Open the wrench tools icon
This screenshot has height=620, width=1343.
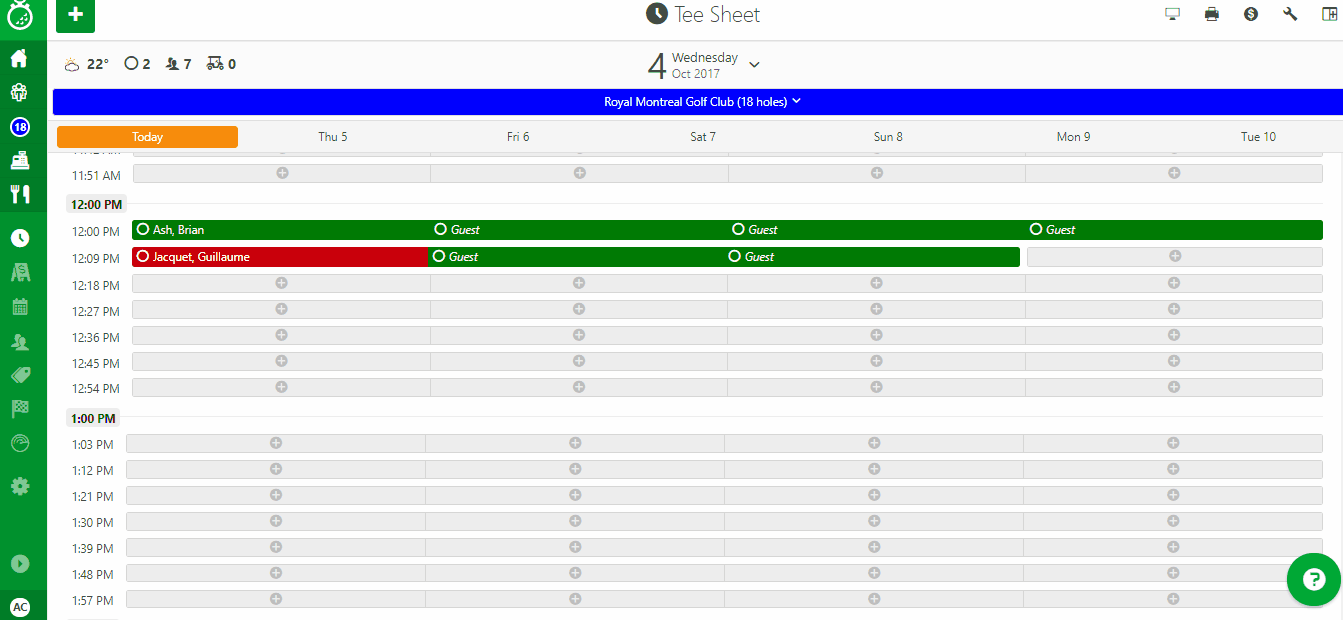pos(1289,14)
